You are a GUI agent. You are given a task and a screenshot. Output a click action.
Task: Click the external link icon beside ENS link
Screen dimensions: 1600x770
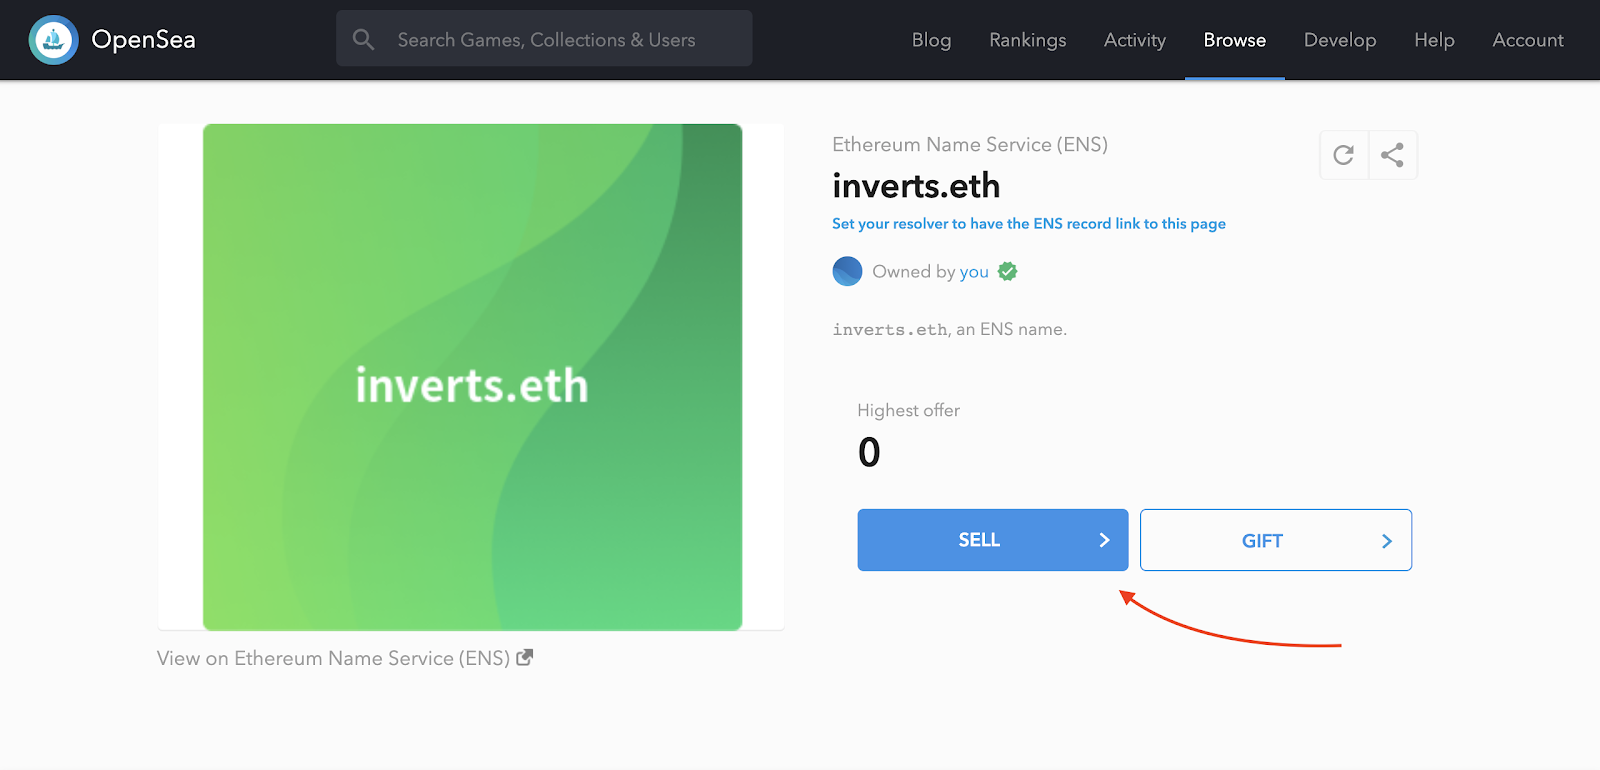point(525,657)
